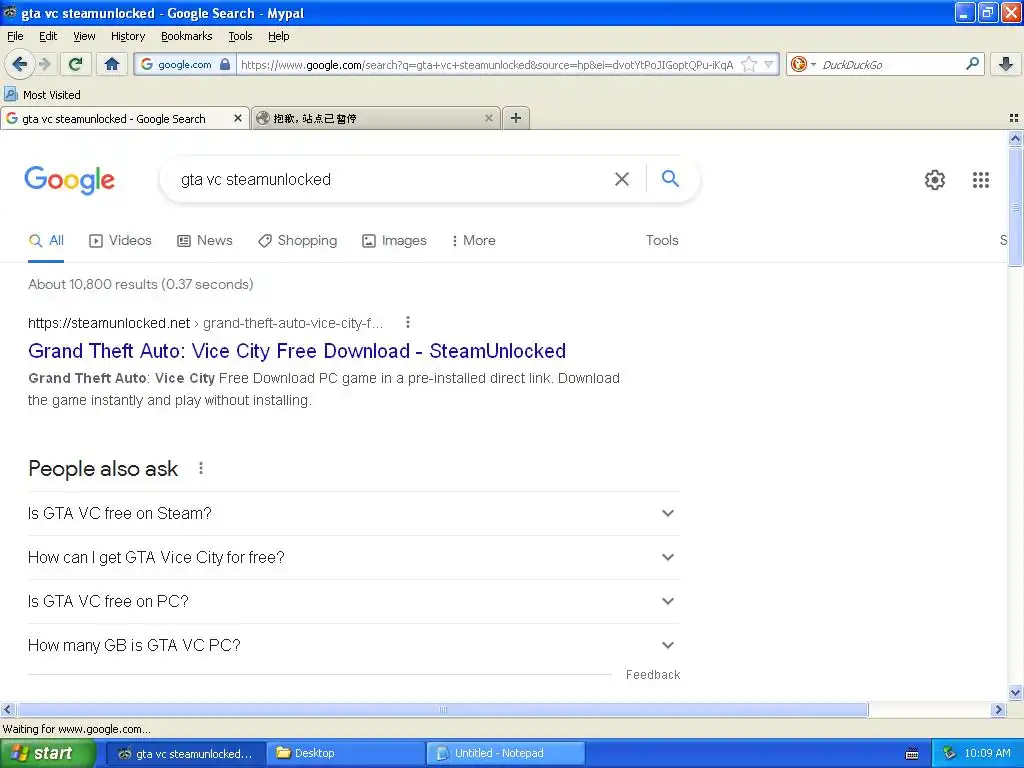Switch to News results
1024x768 pixels.
(x=204, y=240)
